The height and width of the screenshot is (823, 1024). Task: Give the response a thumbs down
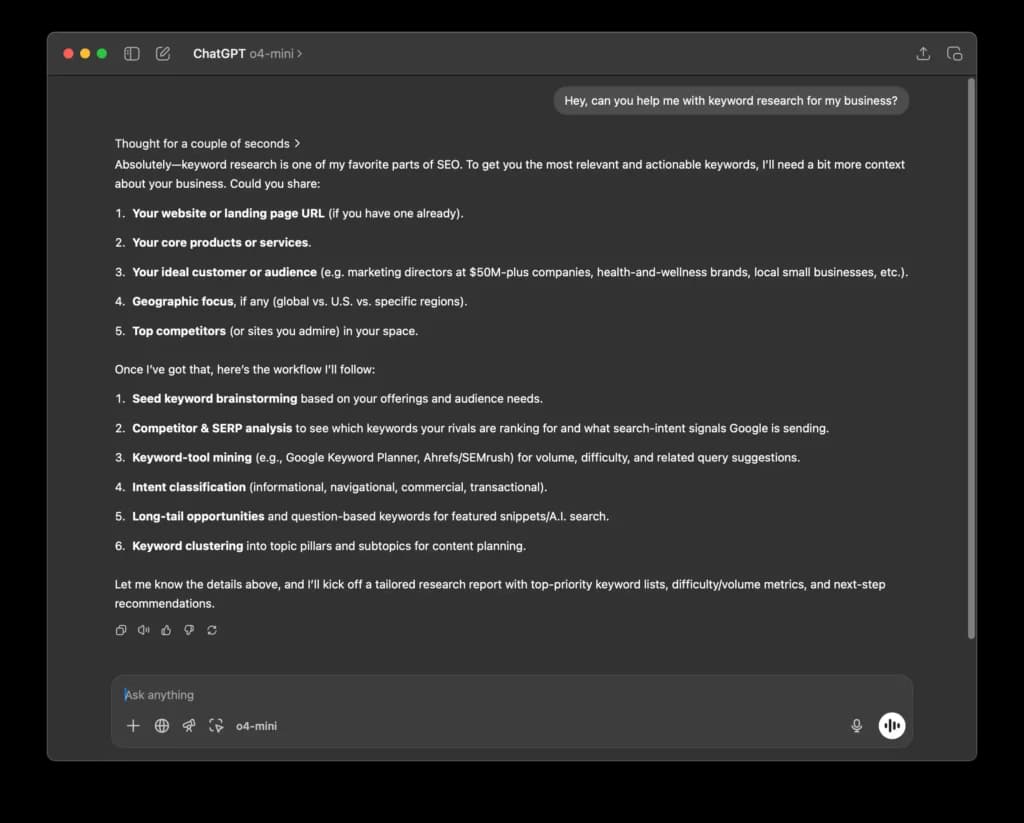click(189, 630)
